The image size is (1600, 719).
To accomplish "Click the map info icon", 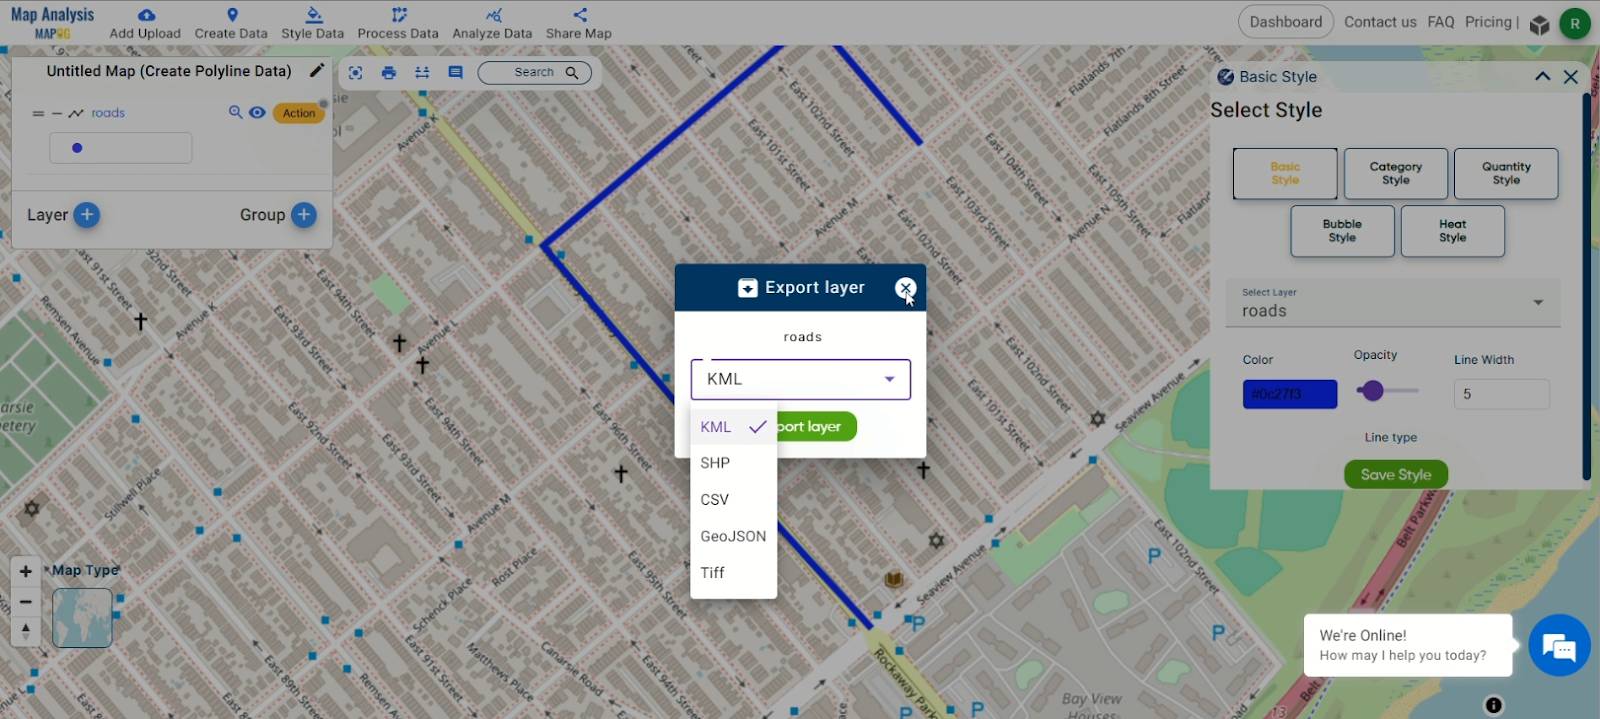I will point(1493,705).
